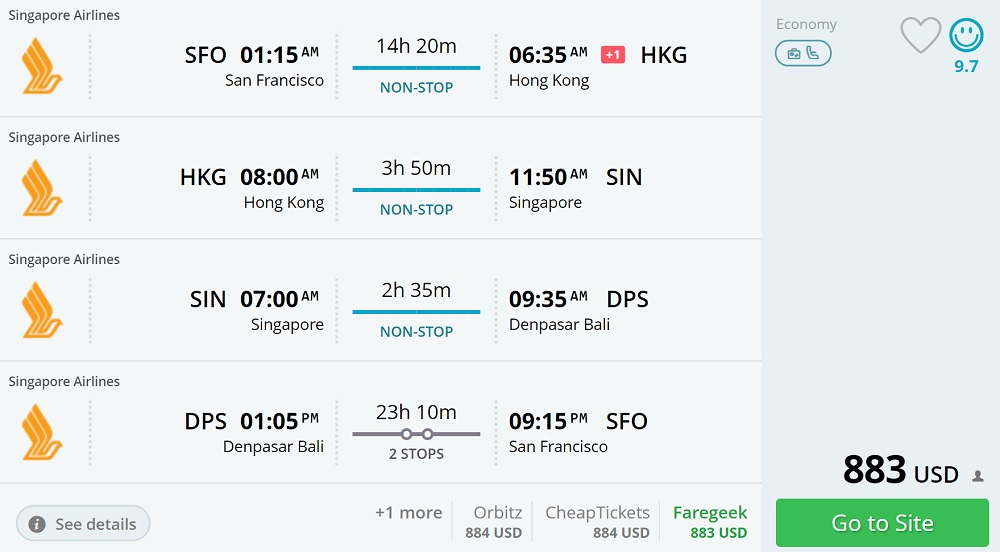Expand the +1 more providers list

[x=408, y=513]
